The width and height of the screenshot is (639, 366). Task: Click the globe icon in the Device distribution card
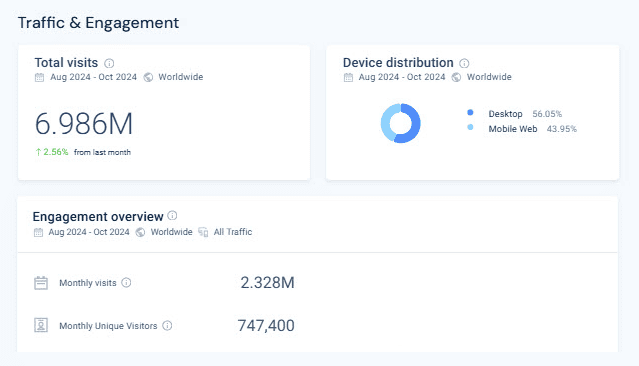tap(456, 77)
